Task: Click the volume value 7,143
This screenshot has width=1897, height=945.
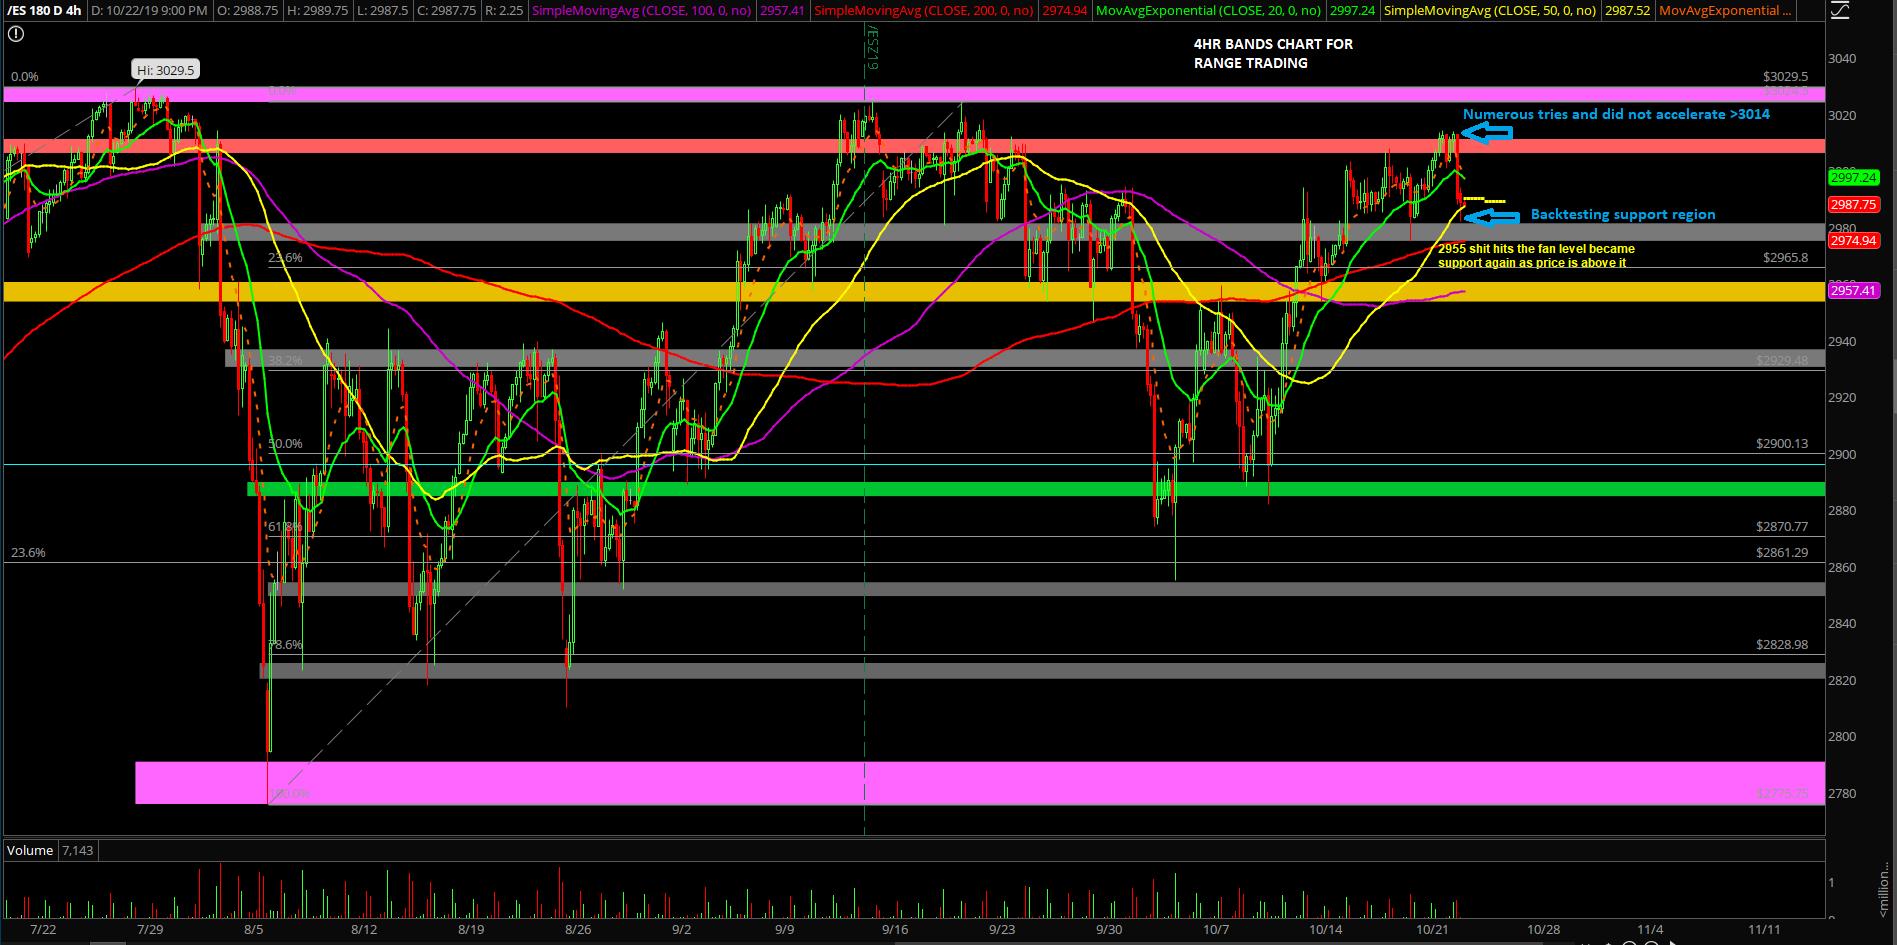Action: pyautogui.click(x=78, y=851)
